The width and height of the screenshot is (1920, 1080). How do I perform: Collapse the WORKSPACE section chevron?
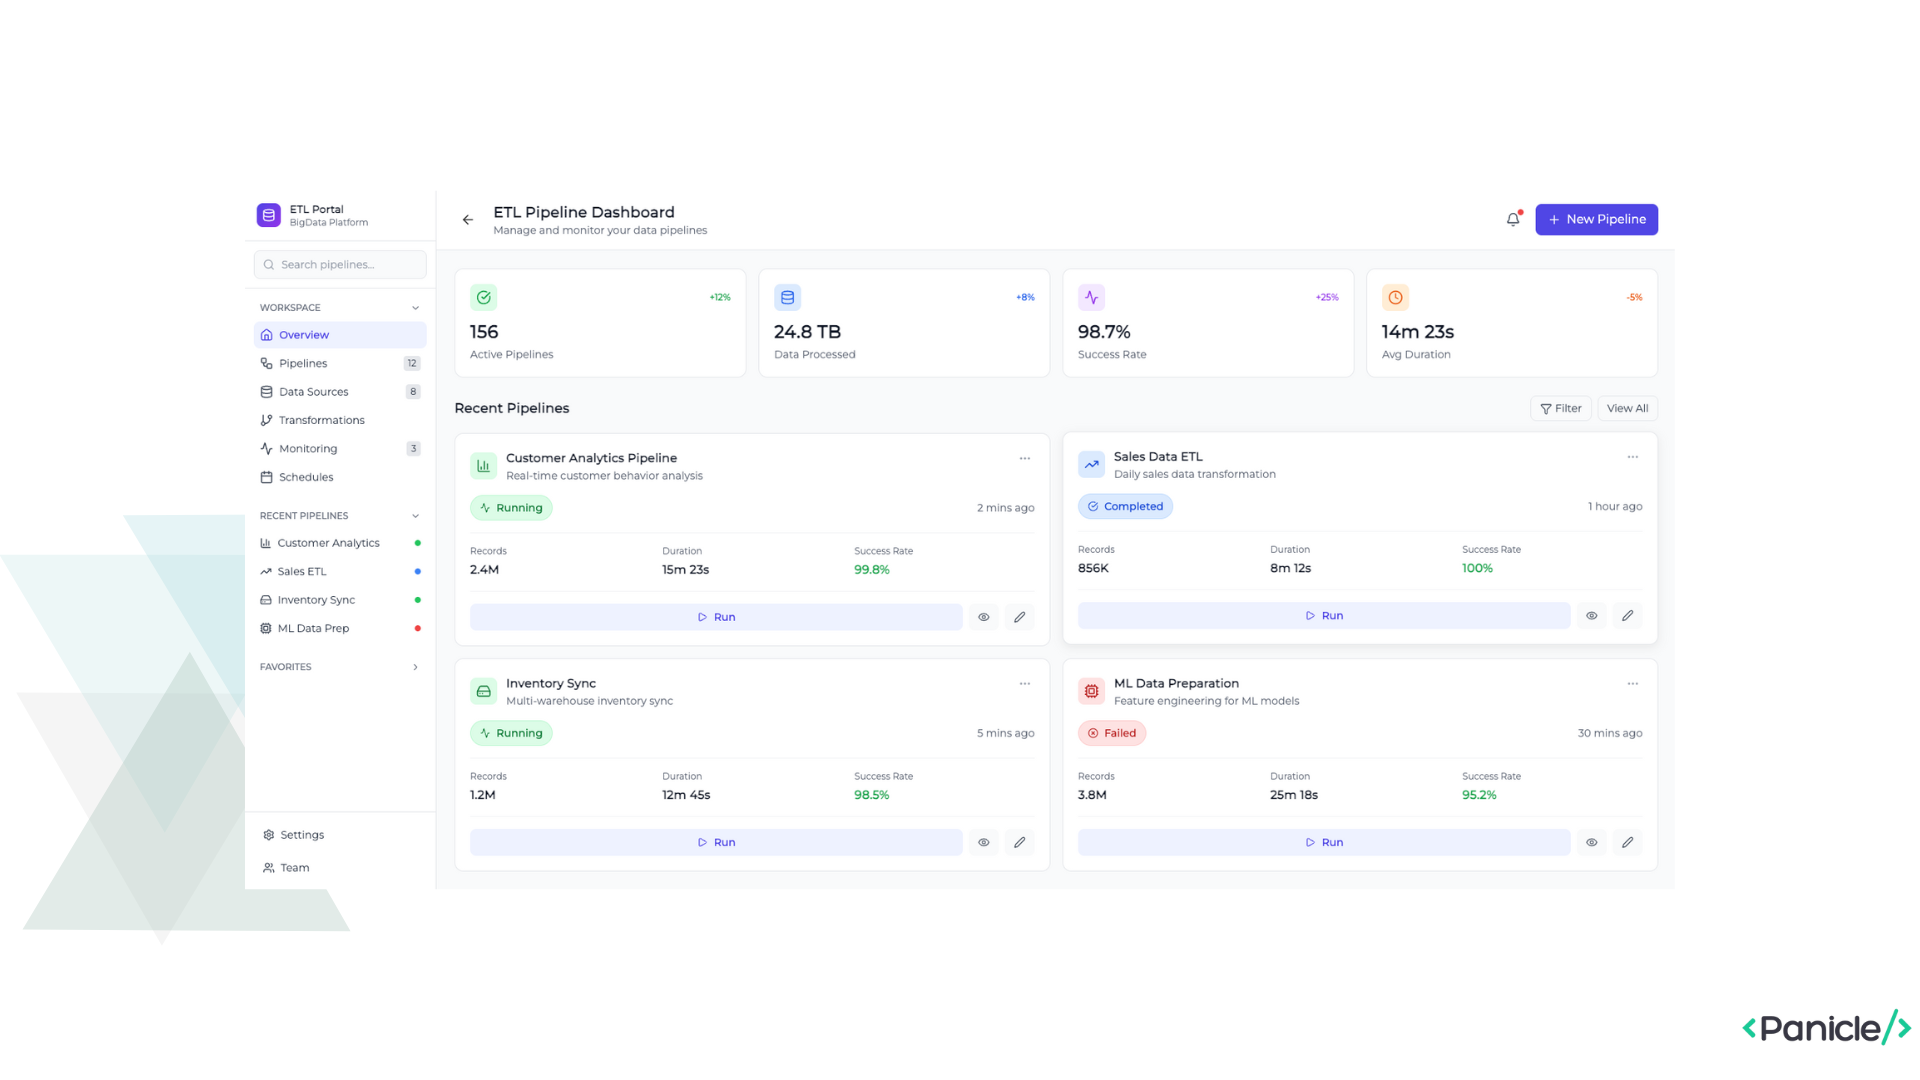click(x=415, y=307)
